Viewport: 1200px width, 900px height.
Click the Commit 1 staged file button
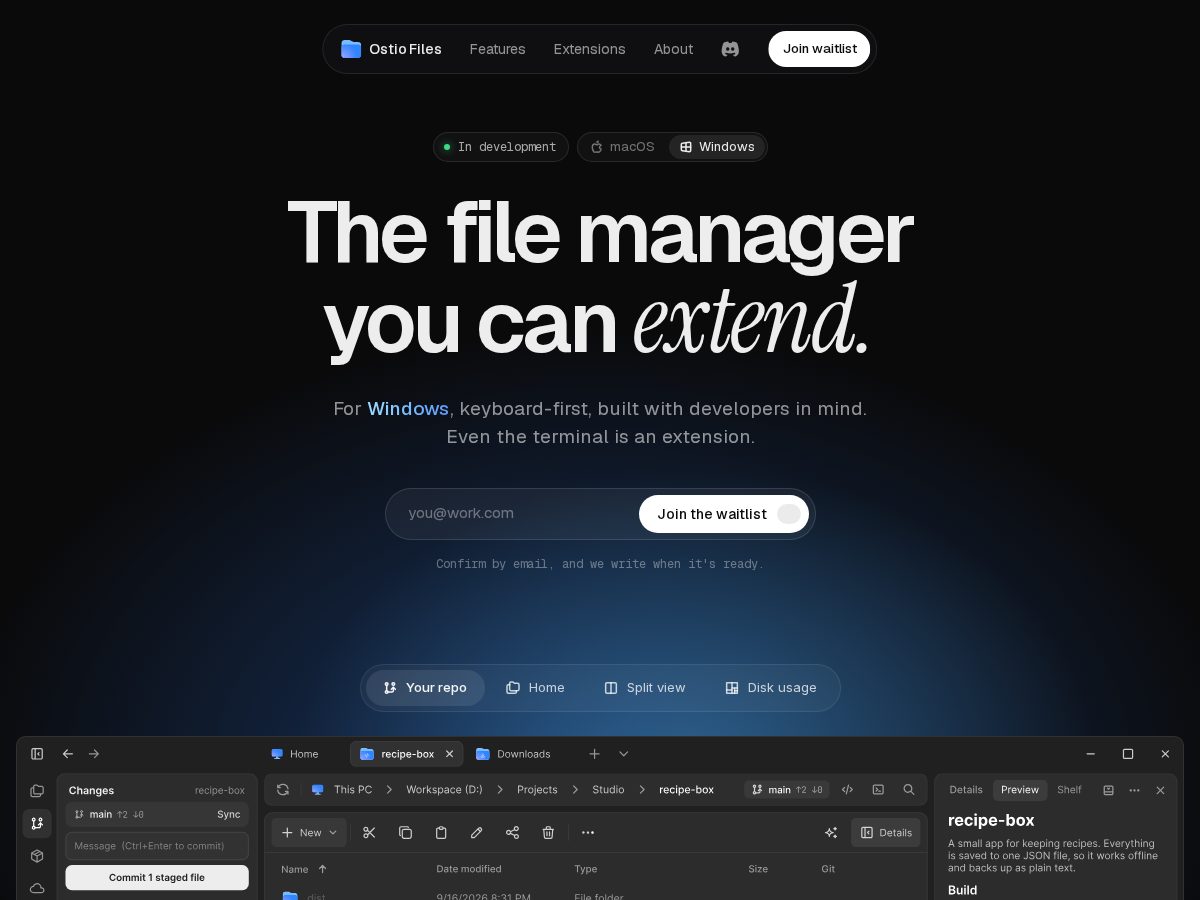(x=157, y=878)
